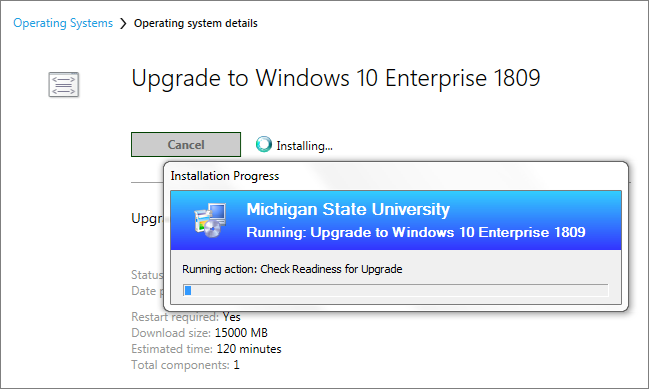Click the Installing... status text
This screenshot has width=649, height=389.
tap(304, 146)
